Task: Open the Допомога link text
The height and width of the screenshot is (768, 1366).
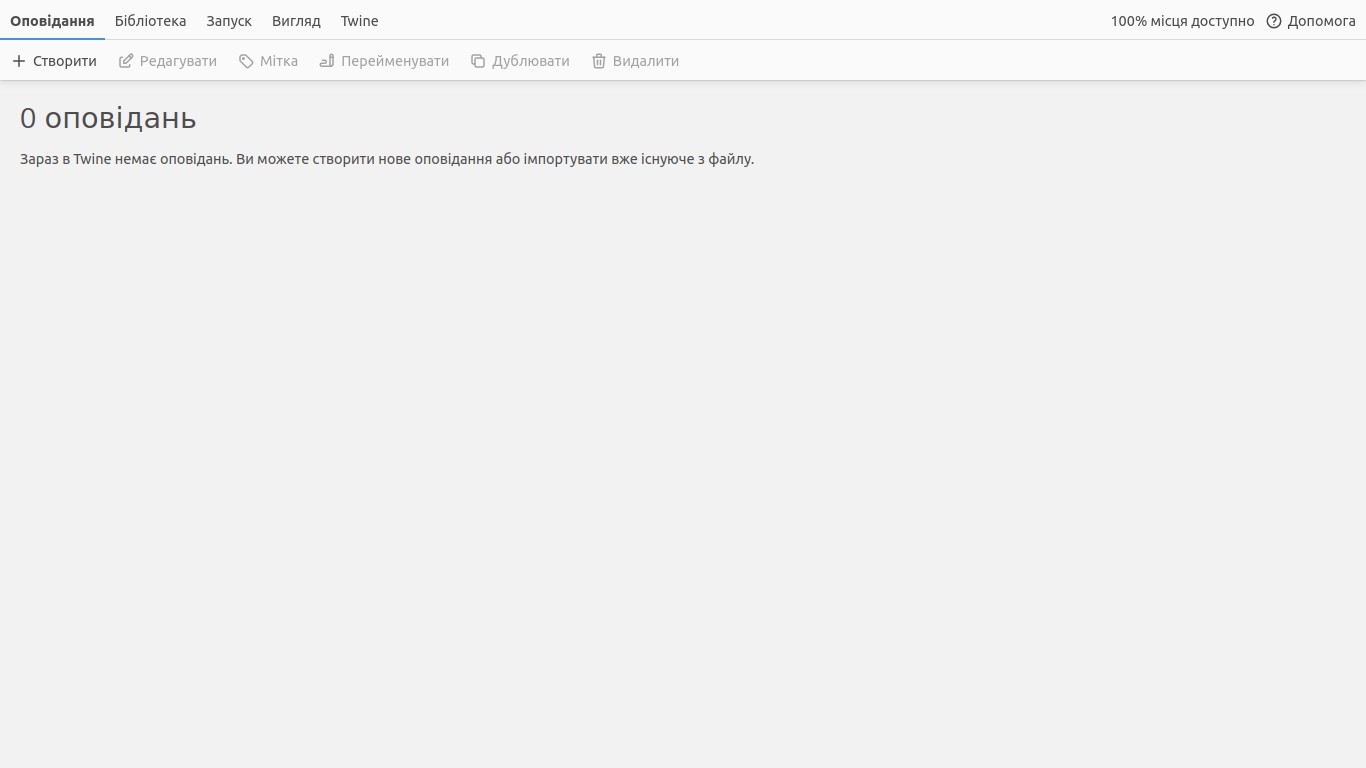Action: pyautogui.click(x=1321, y=21)
